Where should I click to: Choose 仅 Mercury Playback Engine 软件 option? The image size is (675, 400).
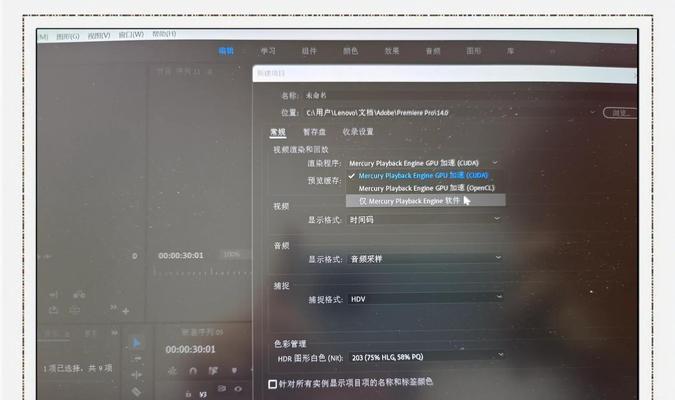coord(425,201)
